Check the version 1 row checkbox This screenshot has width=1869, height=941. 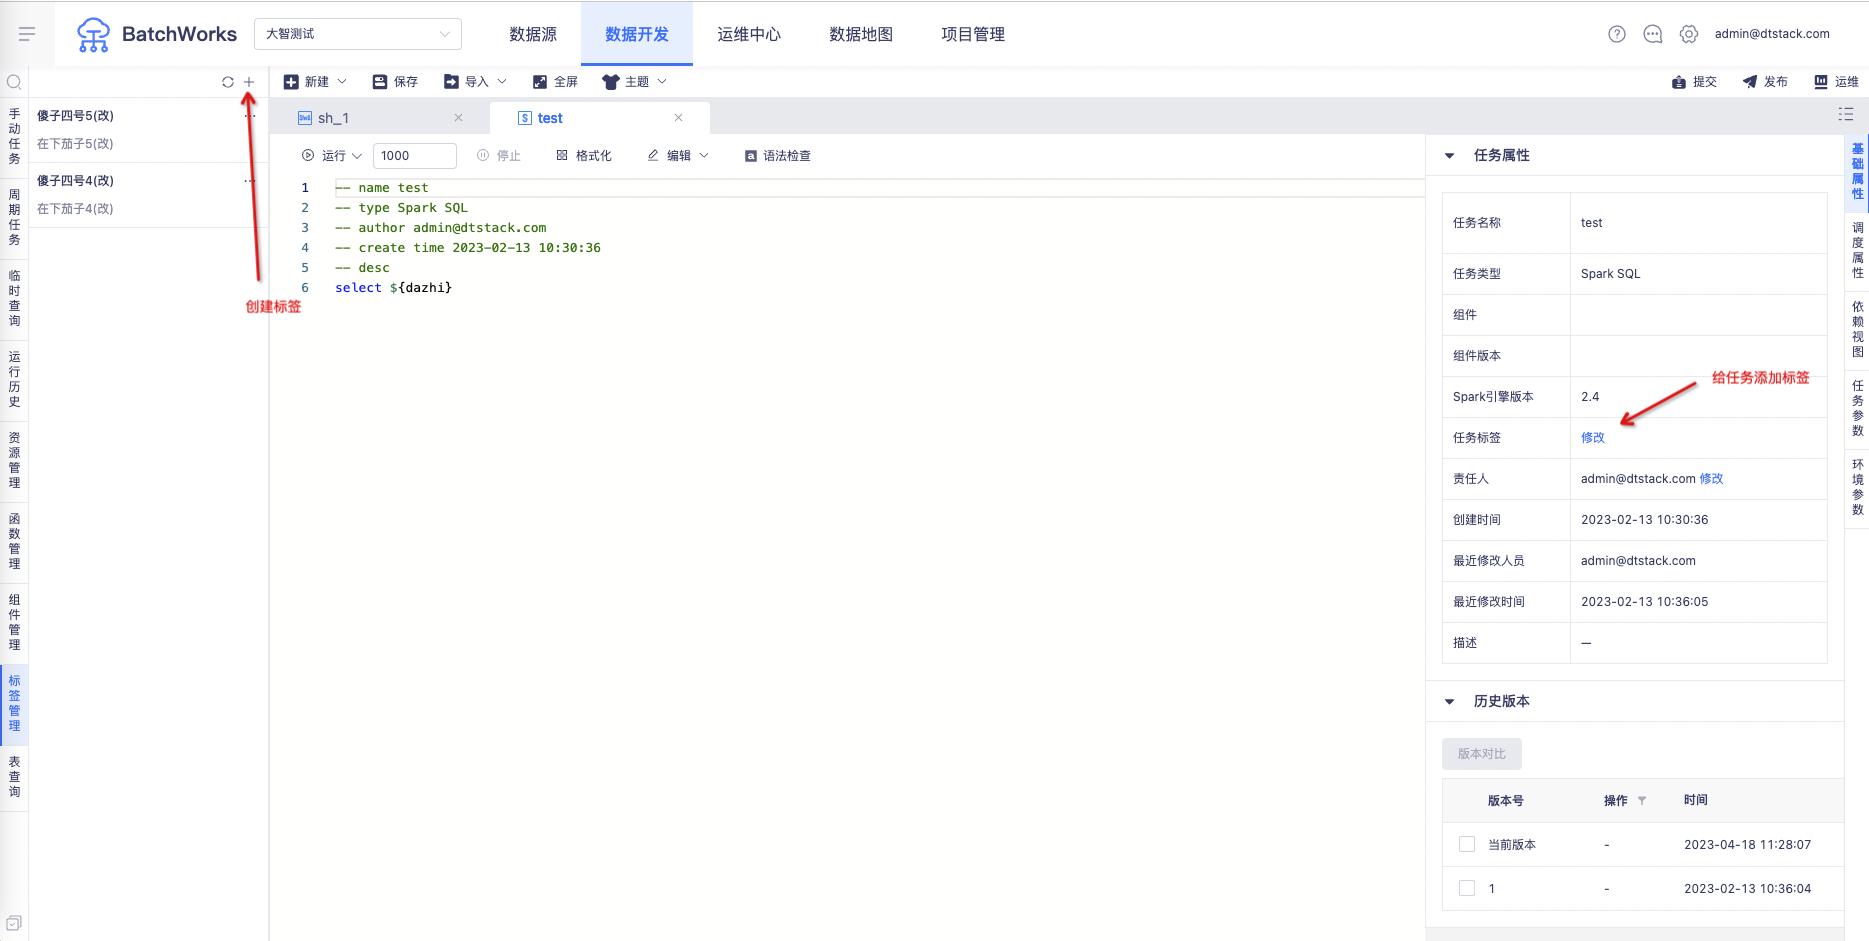(x=1467, y=888)
